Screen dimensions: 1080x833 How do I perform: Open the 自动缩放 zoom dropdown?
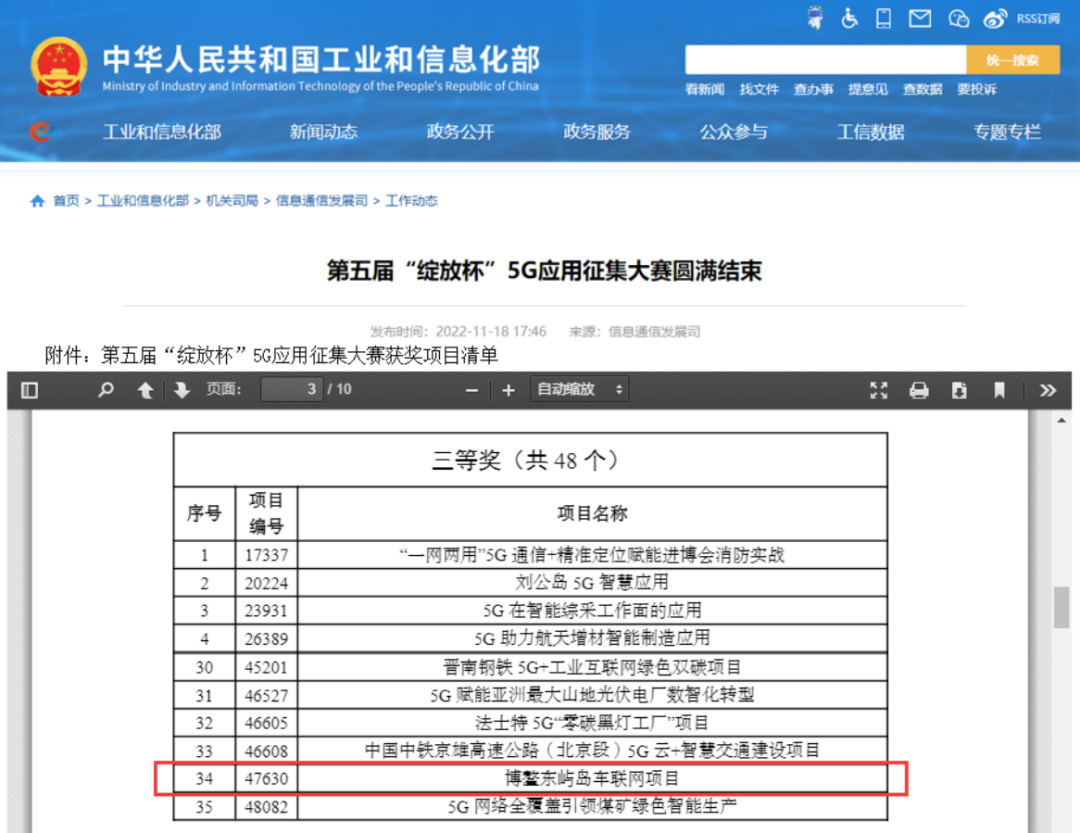point(581,390)
